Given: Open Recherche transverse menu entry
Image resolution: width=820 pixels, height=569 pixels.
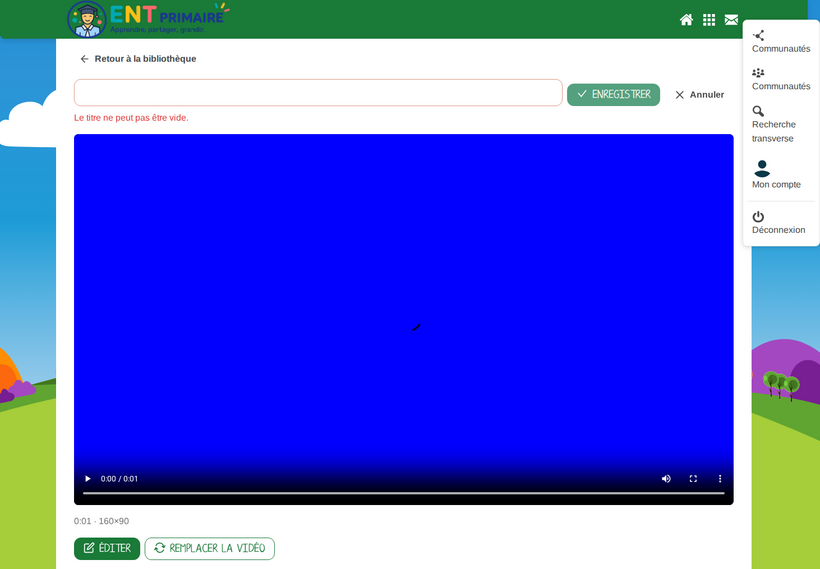Looking at the screenshot, I should click(x=774, y=124).
